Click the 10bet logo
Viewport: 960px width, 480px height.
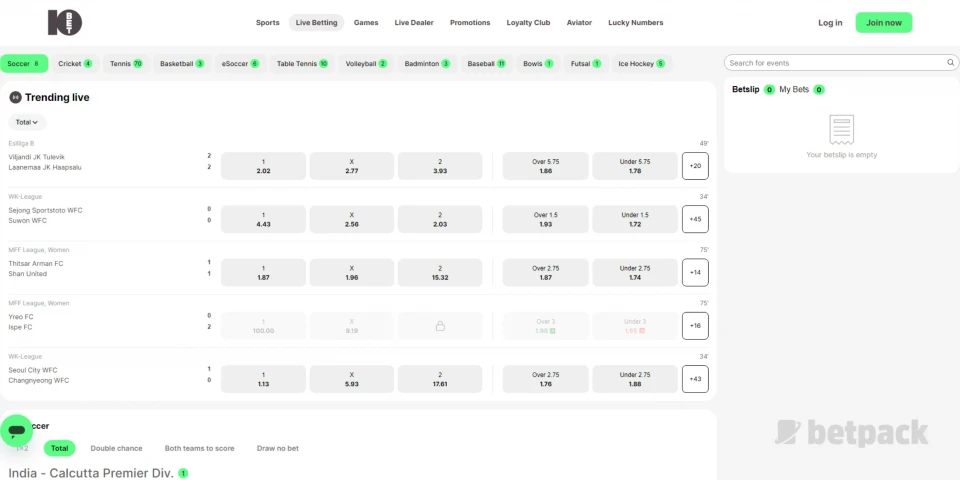[x=65, y=22]
